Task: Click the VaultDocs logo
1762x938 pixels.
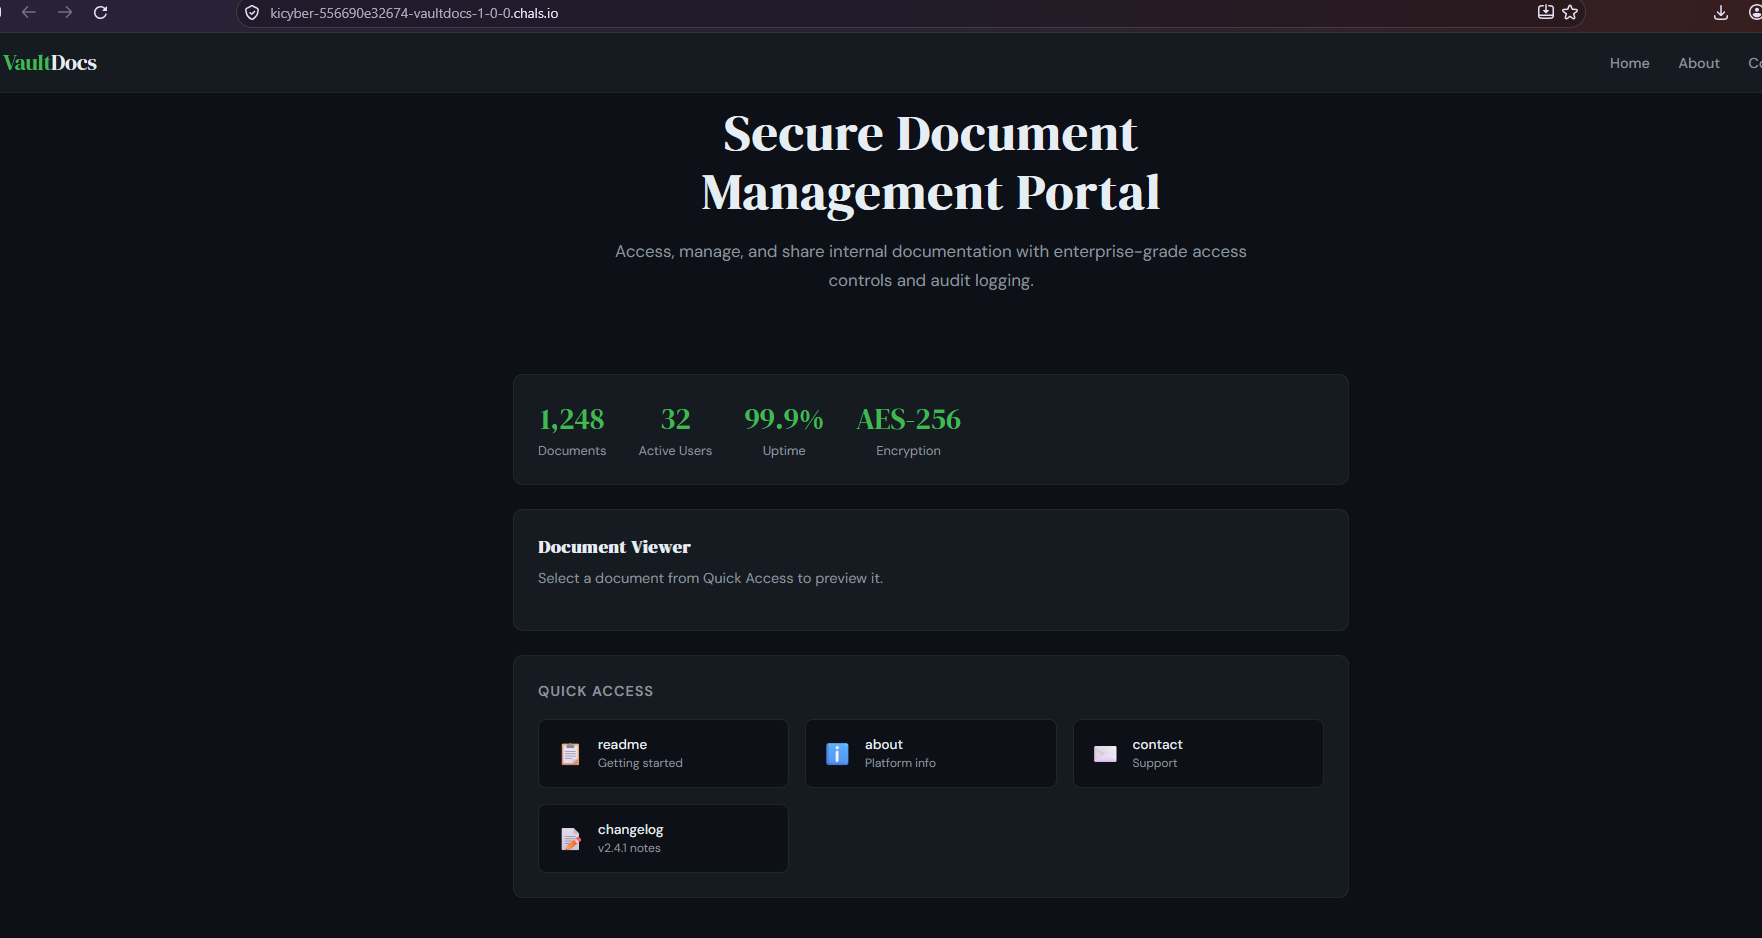Action: 50,63
